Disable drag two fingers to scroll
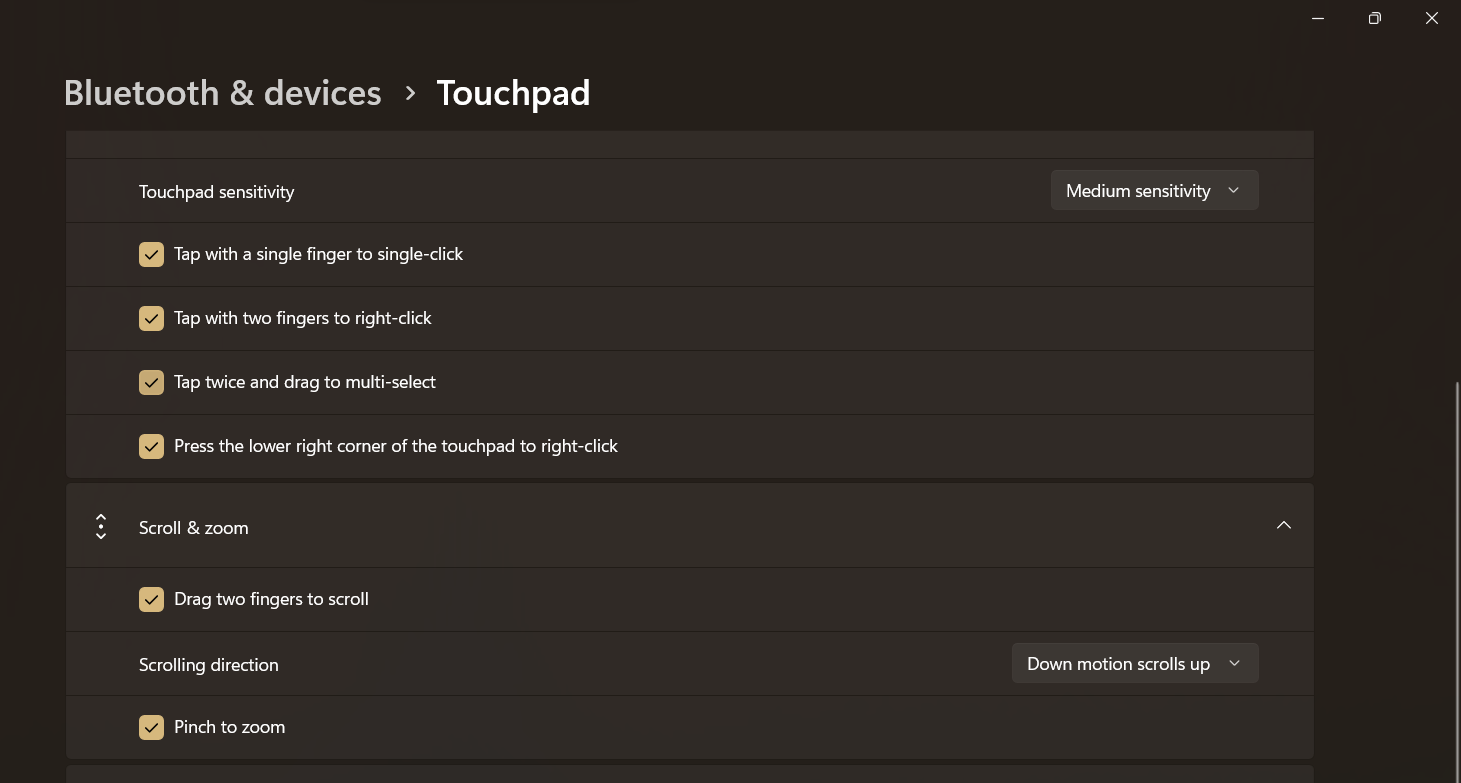This screenshot has height=783, width=1461. [151, 599]
